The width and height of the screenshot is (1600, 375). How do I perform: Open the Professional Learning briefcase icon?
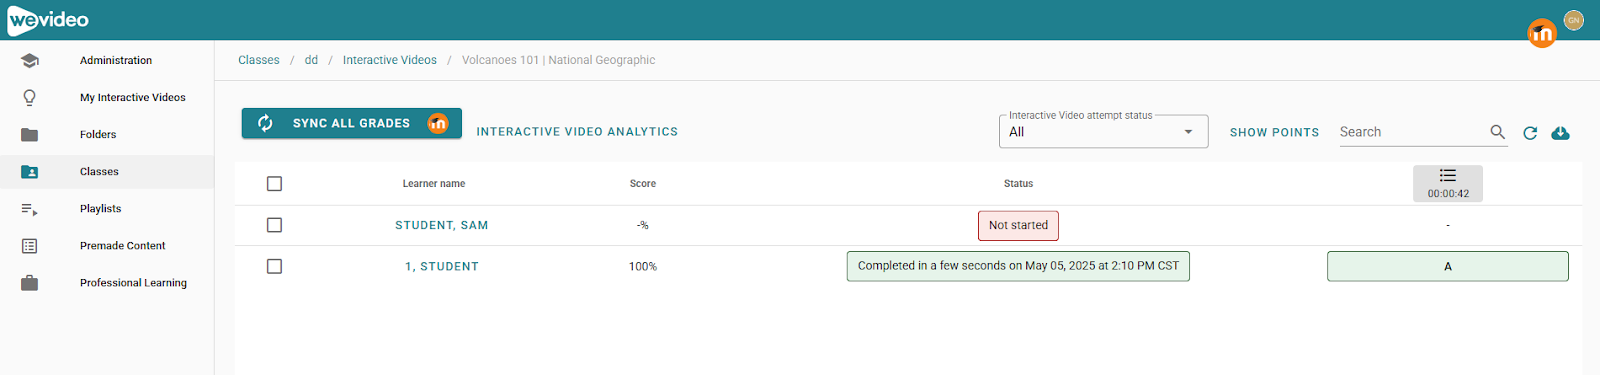pos(30,283)
